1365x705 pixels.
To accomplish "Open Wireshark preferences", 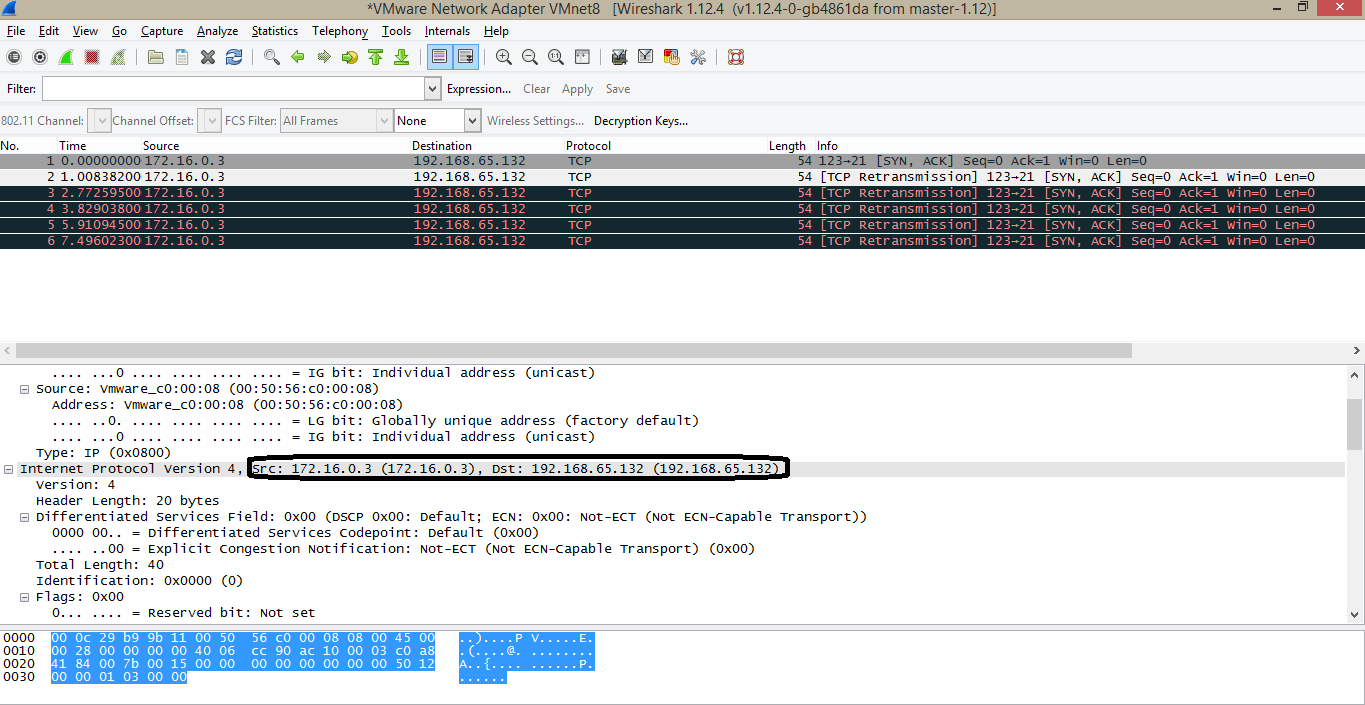I will click(697, 57).
